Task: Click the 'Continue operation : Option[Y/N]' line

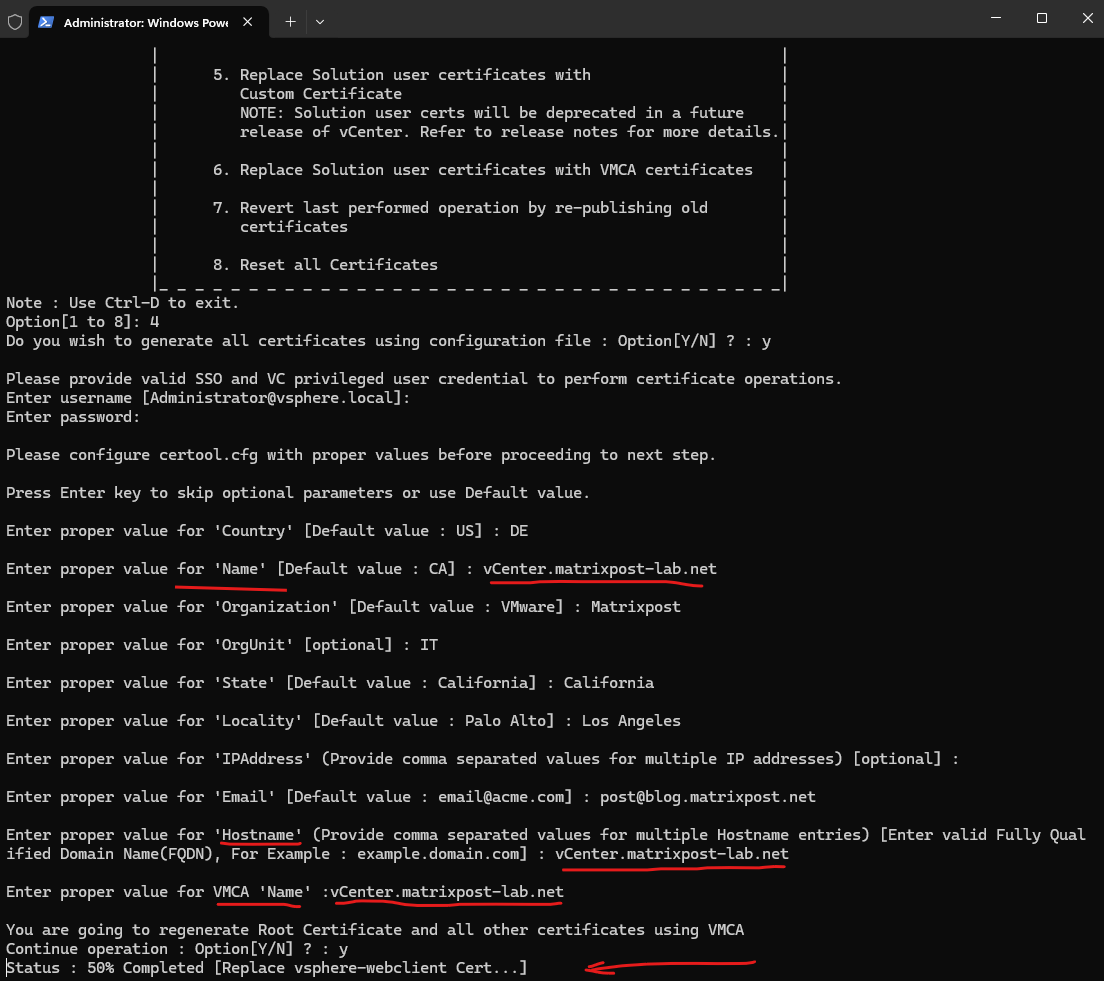Action: [177, 949]
